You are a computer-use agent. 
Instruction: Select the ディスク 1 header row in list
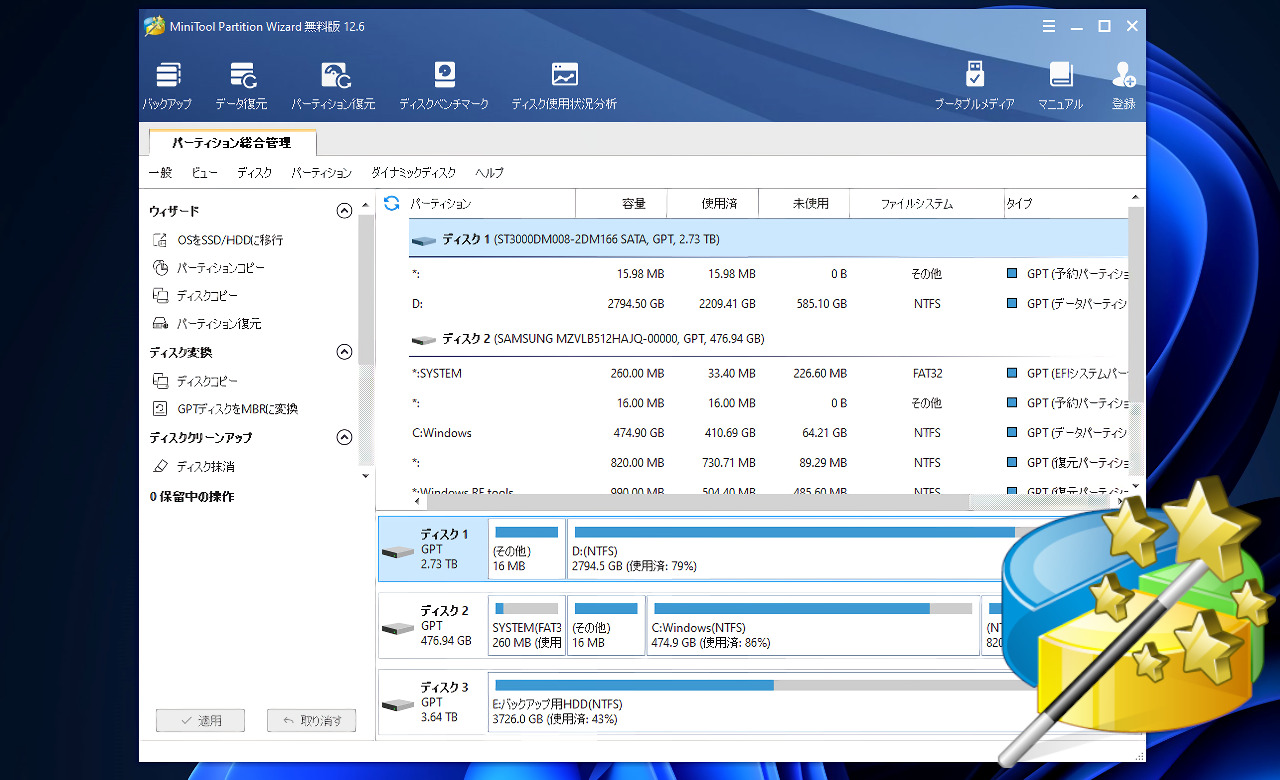pos(769,240)
